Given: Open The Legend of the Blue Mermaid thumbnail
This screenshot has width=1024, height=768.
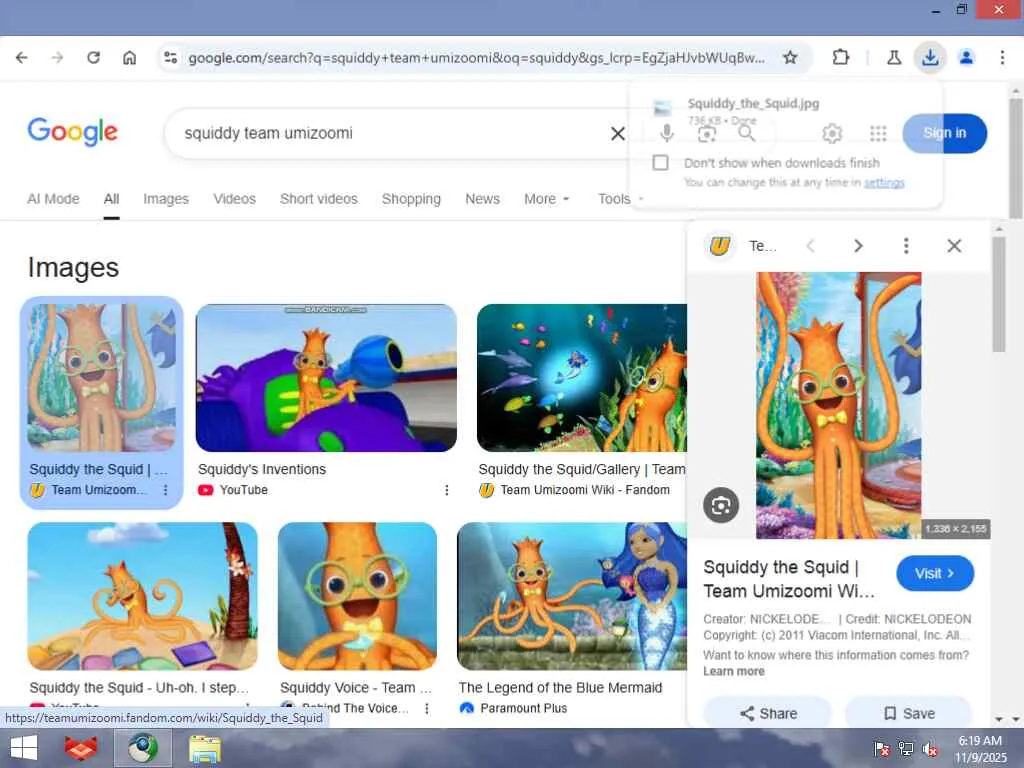Looking at the screenshot, I should 572,596.
